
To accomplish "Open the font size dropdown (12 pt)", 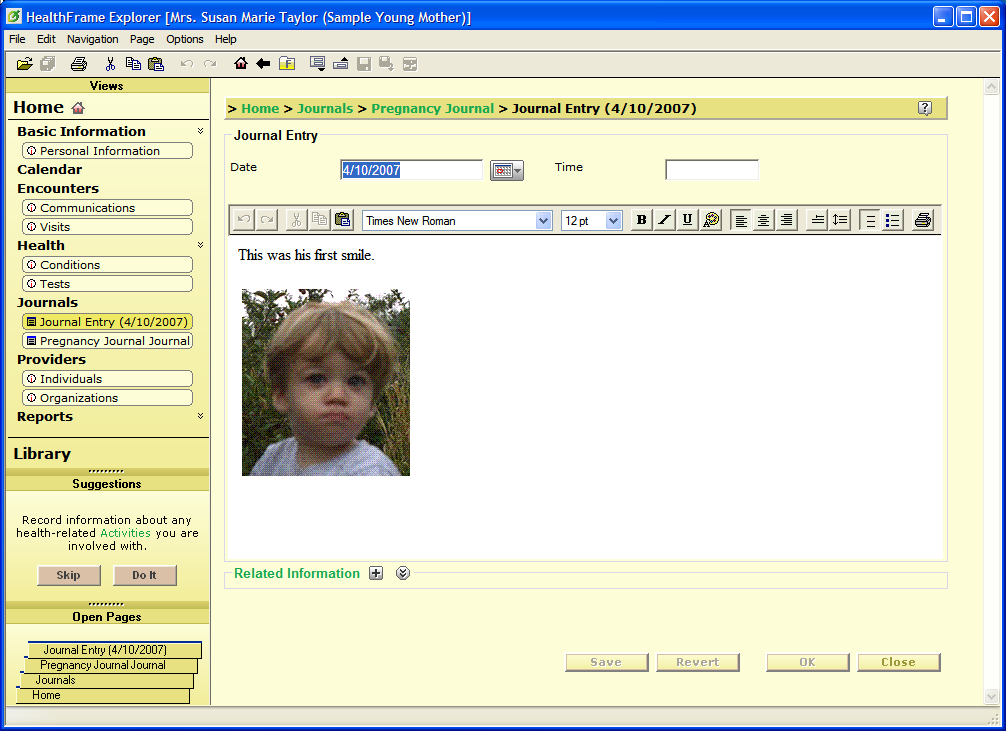I will [x=613, y=221].
